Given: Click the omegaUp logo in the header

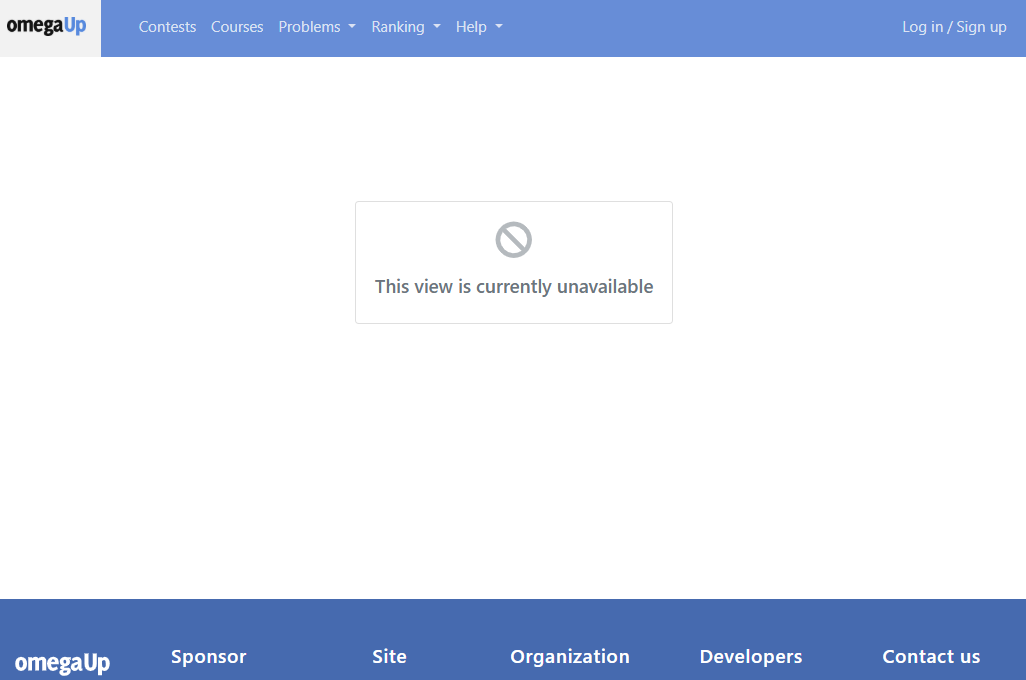Looking at the screenshot, I should click(x=46, y=26).
